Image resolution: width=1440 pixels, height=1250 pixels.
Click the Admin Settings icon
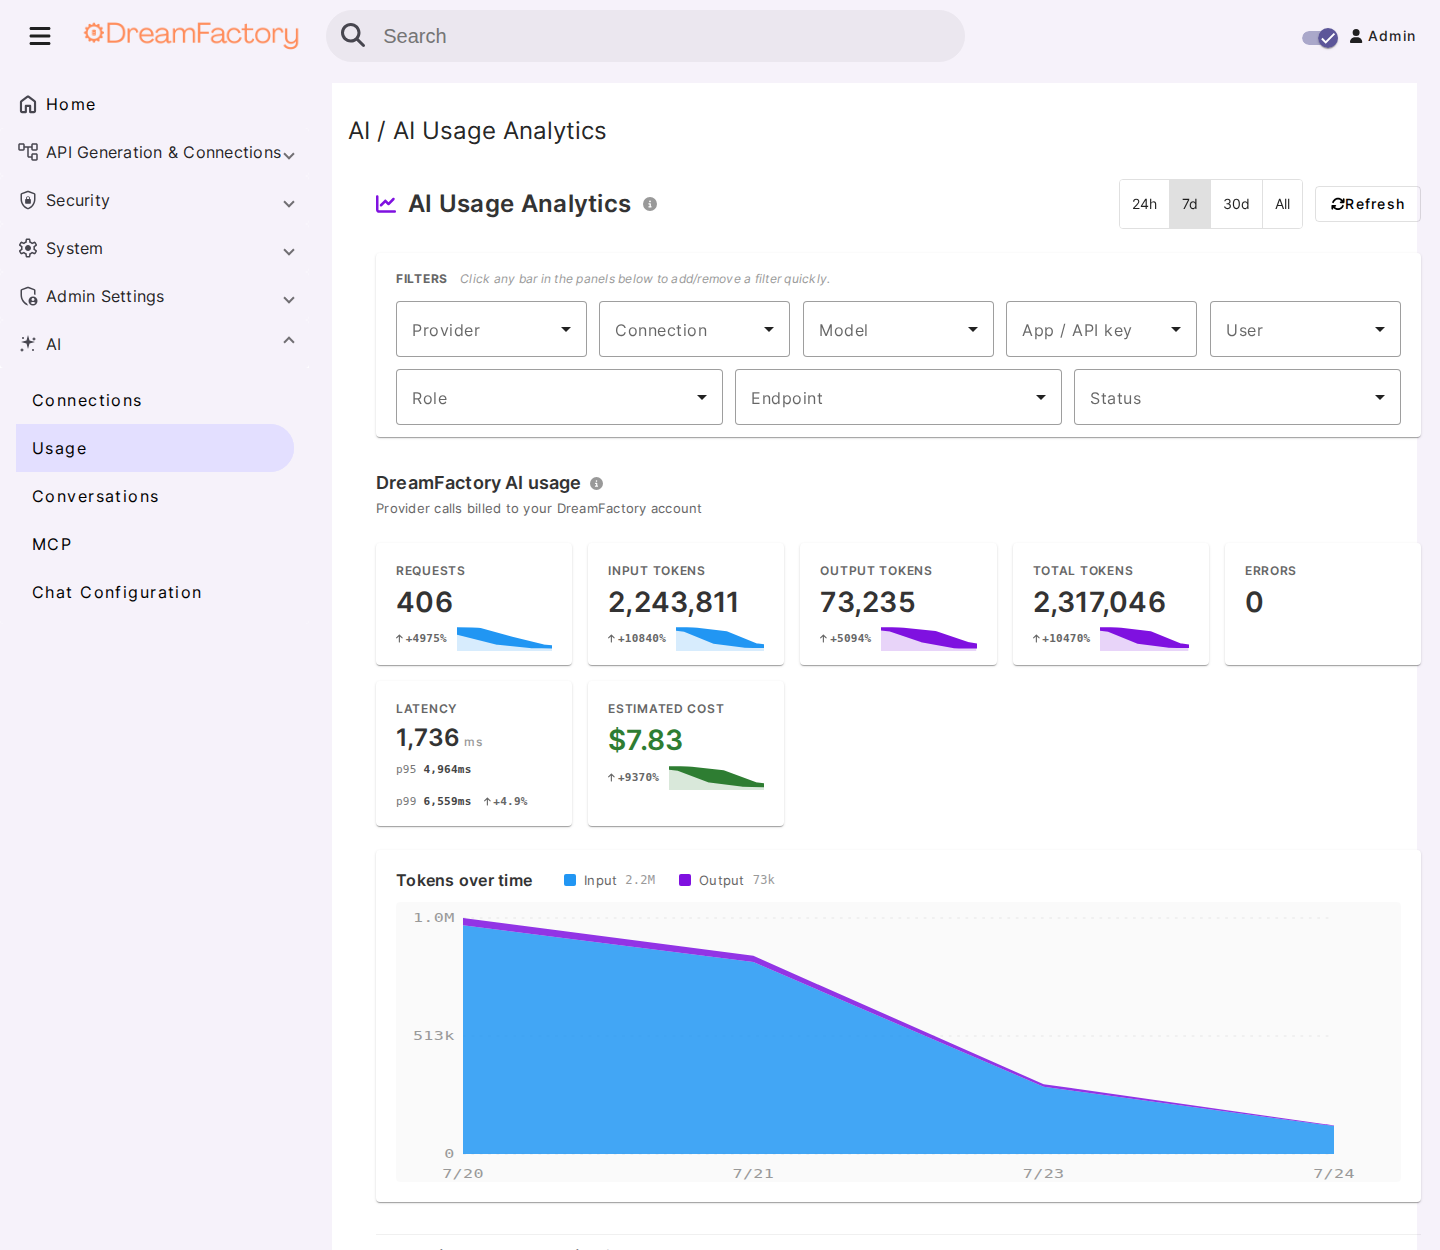coord(28,296)
